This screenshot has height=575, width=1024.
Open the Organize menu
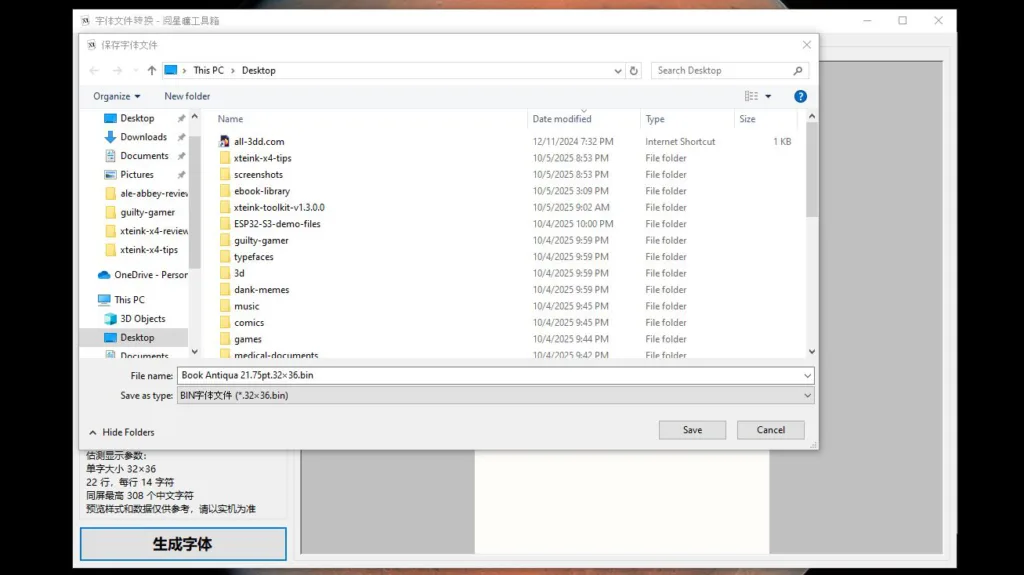coord(116,96)
